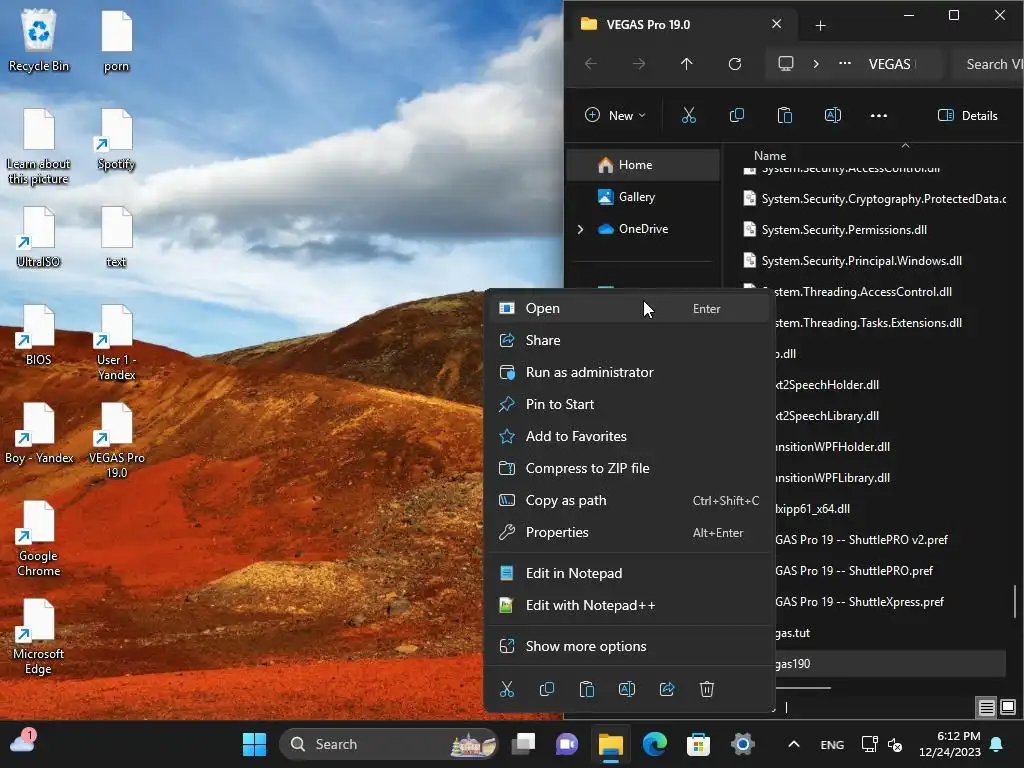Click the Delete trash icon in context menu
The image size is (1024, 768).
pos(707,689)
